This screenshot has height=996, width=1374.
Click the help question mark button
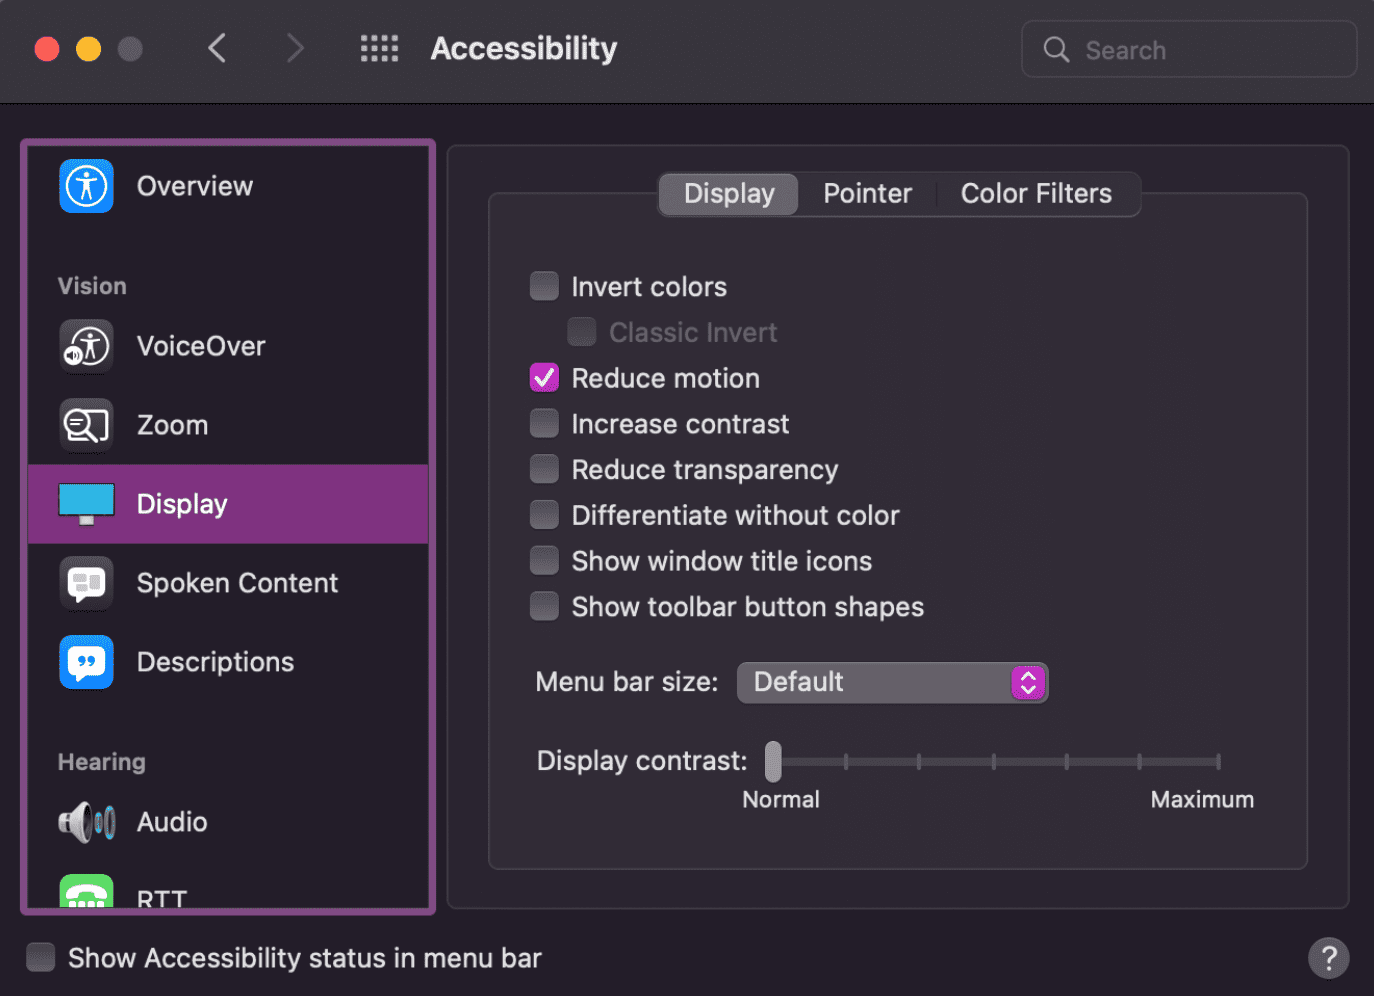(1328, 958)
